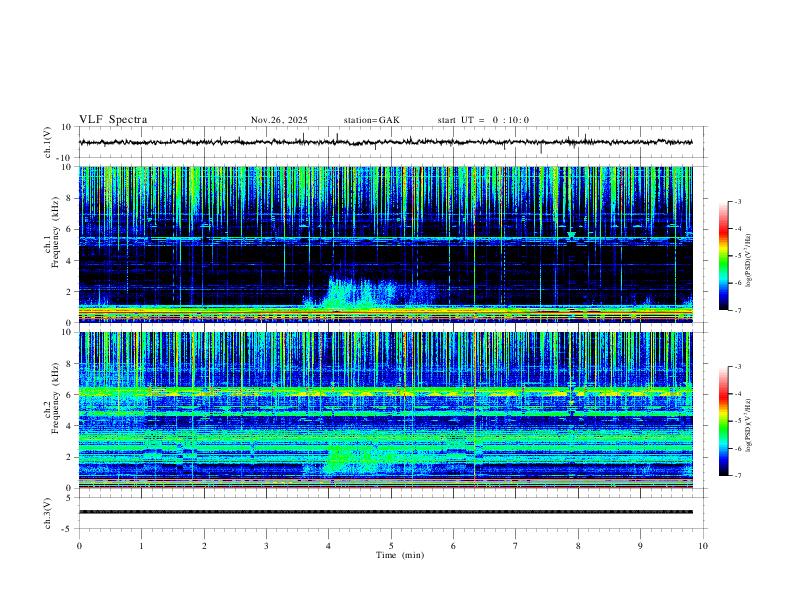The image size is (792, 612).
Task: Click the cyan triangle marker in ch.1 spectrogram
Action: (x=571, y=235)
